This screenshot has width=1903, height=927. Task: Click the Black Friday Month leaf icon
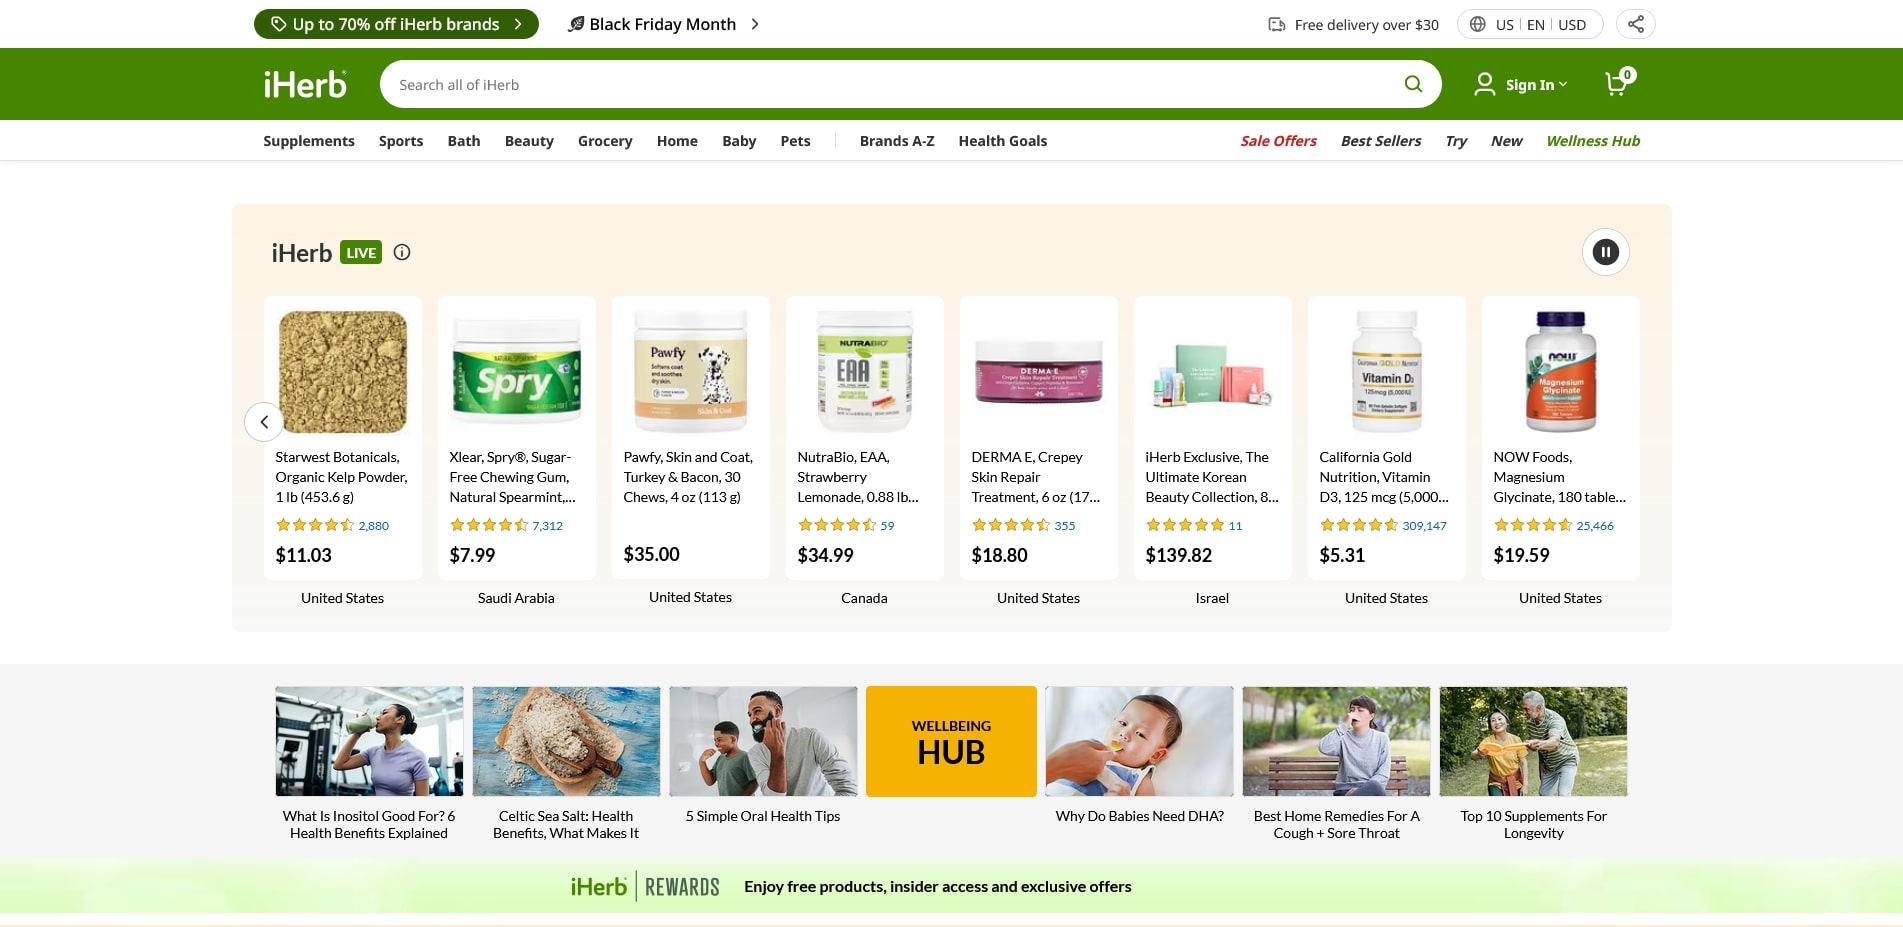tap(576, 24)
